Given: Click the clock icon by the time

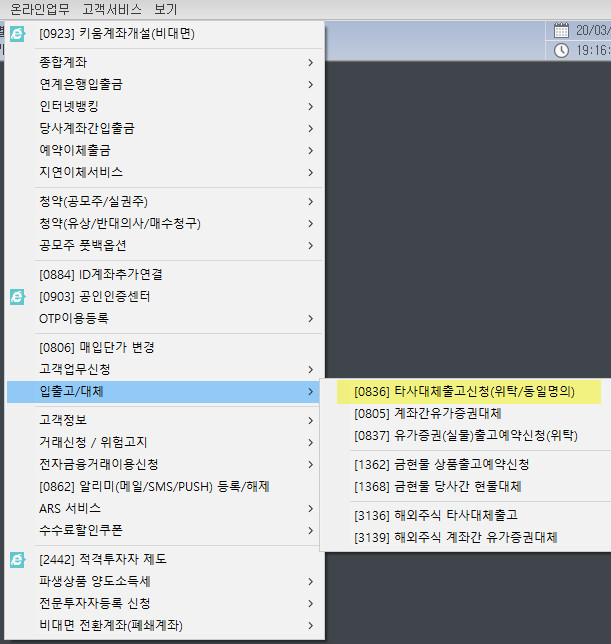Looking at the screenshot, I should (x=561, y=51).
